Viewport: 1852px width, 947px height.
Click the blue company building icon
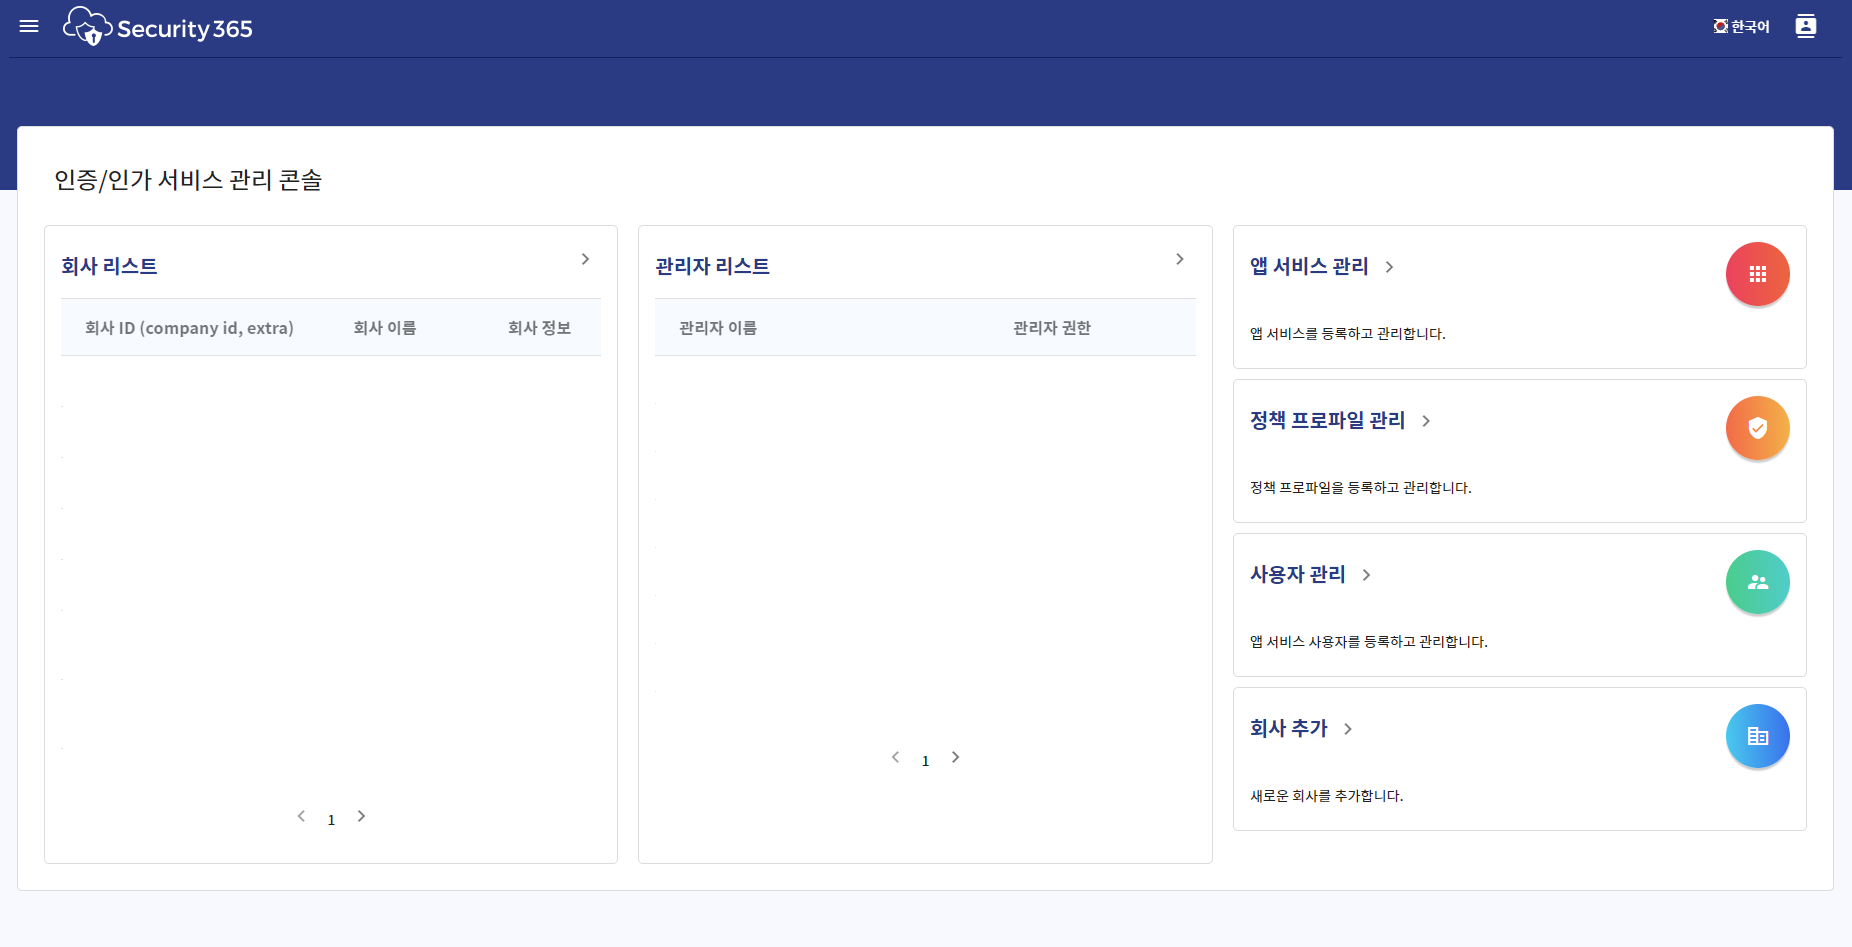(x=1757, y=736)
